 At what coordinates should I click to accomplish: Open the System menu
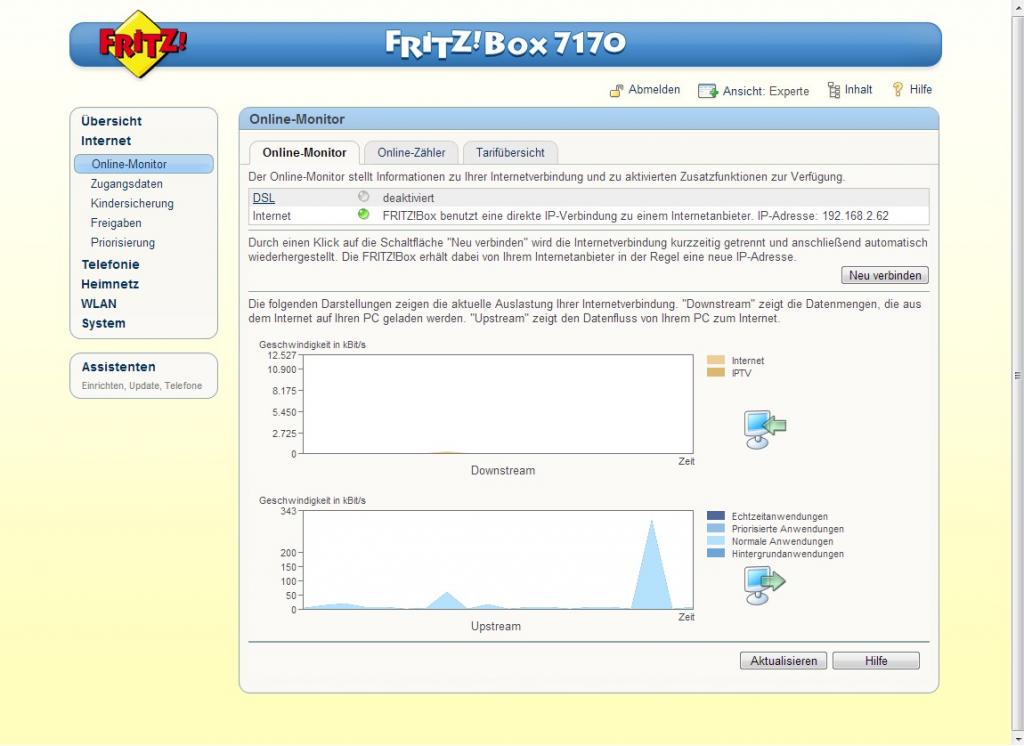[x=103, y=323]
